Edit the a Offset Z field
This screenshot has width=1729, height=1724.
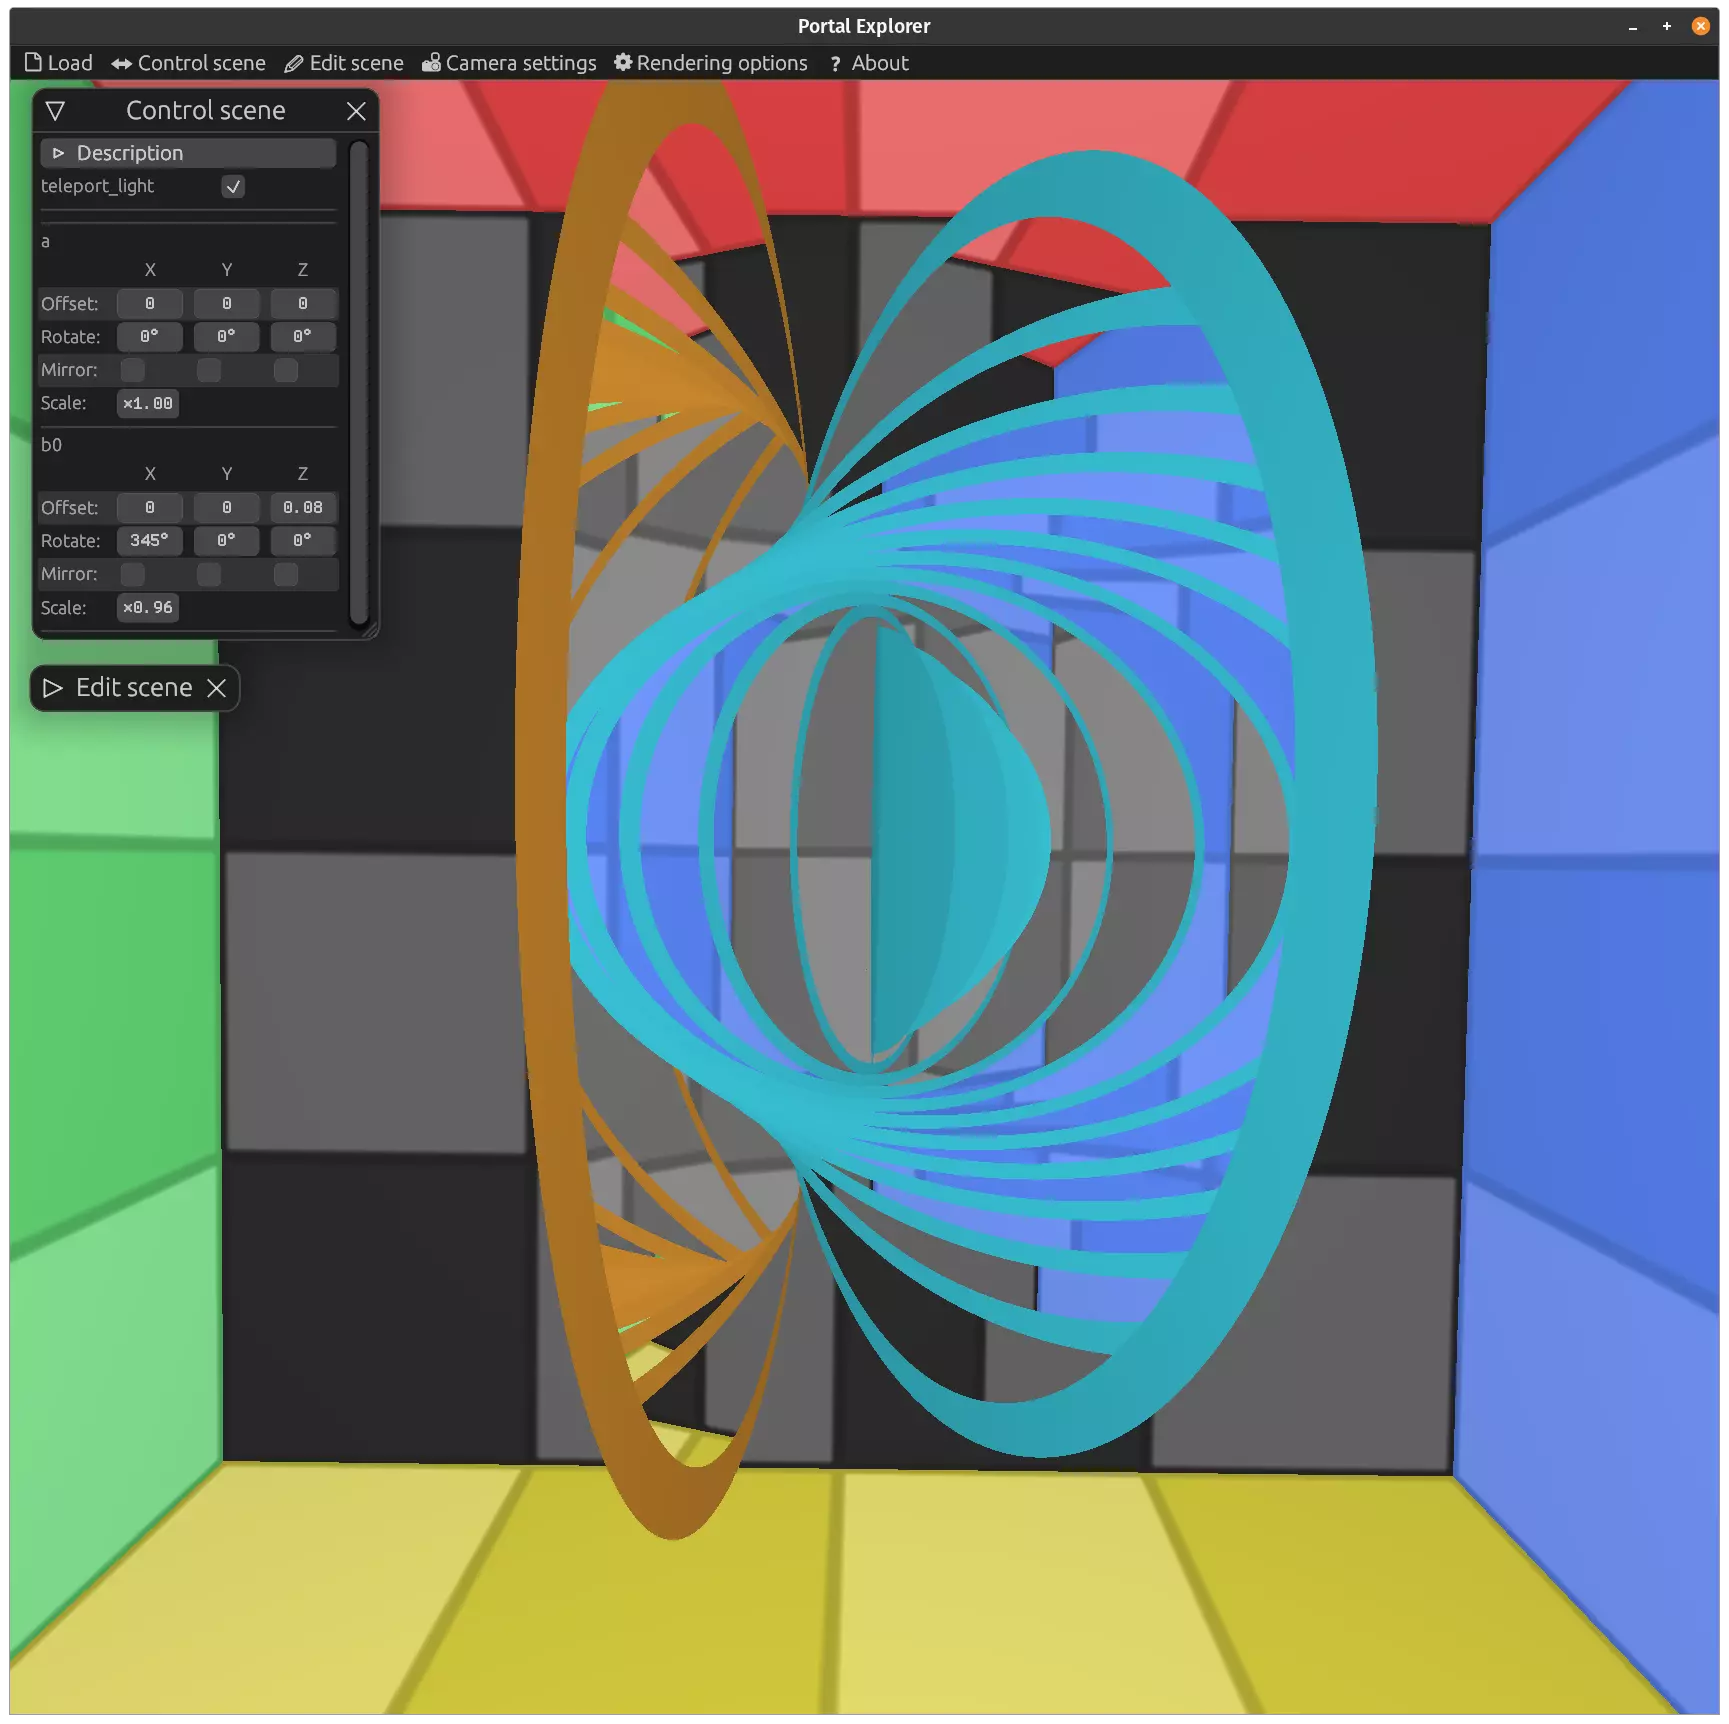tap(303, 304)
